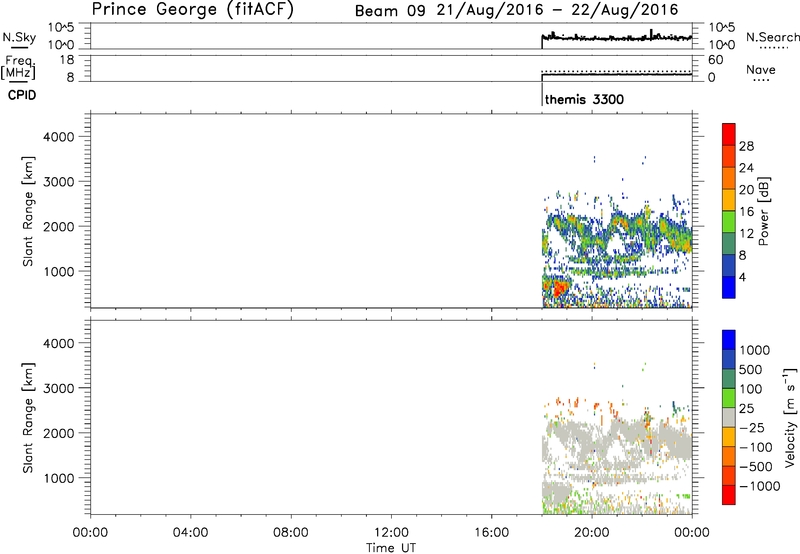Click the 'themis 3300' CPID annotation
The width and height of the screenshot is (800, 554).
(x=584, y=99)
